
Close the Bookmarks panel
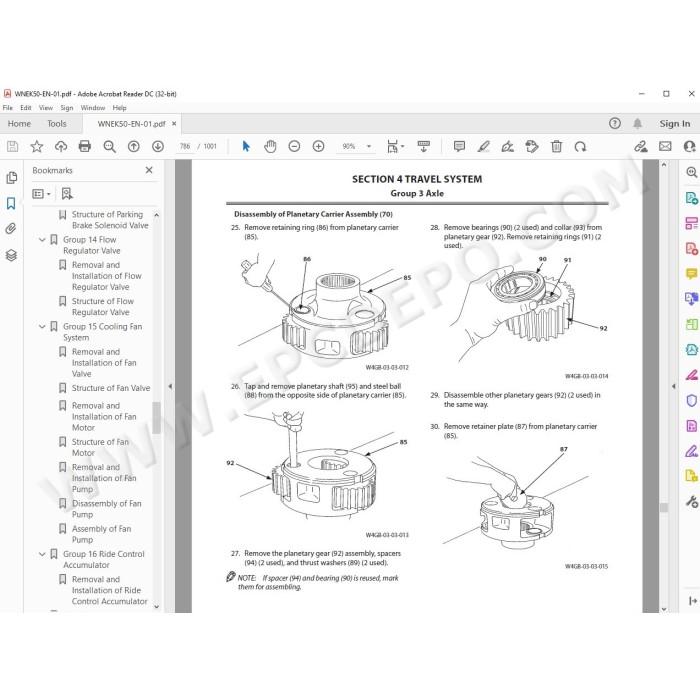pos(149,170)
